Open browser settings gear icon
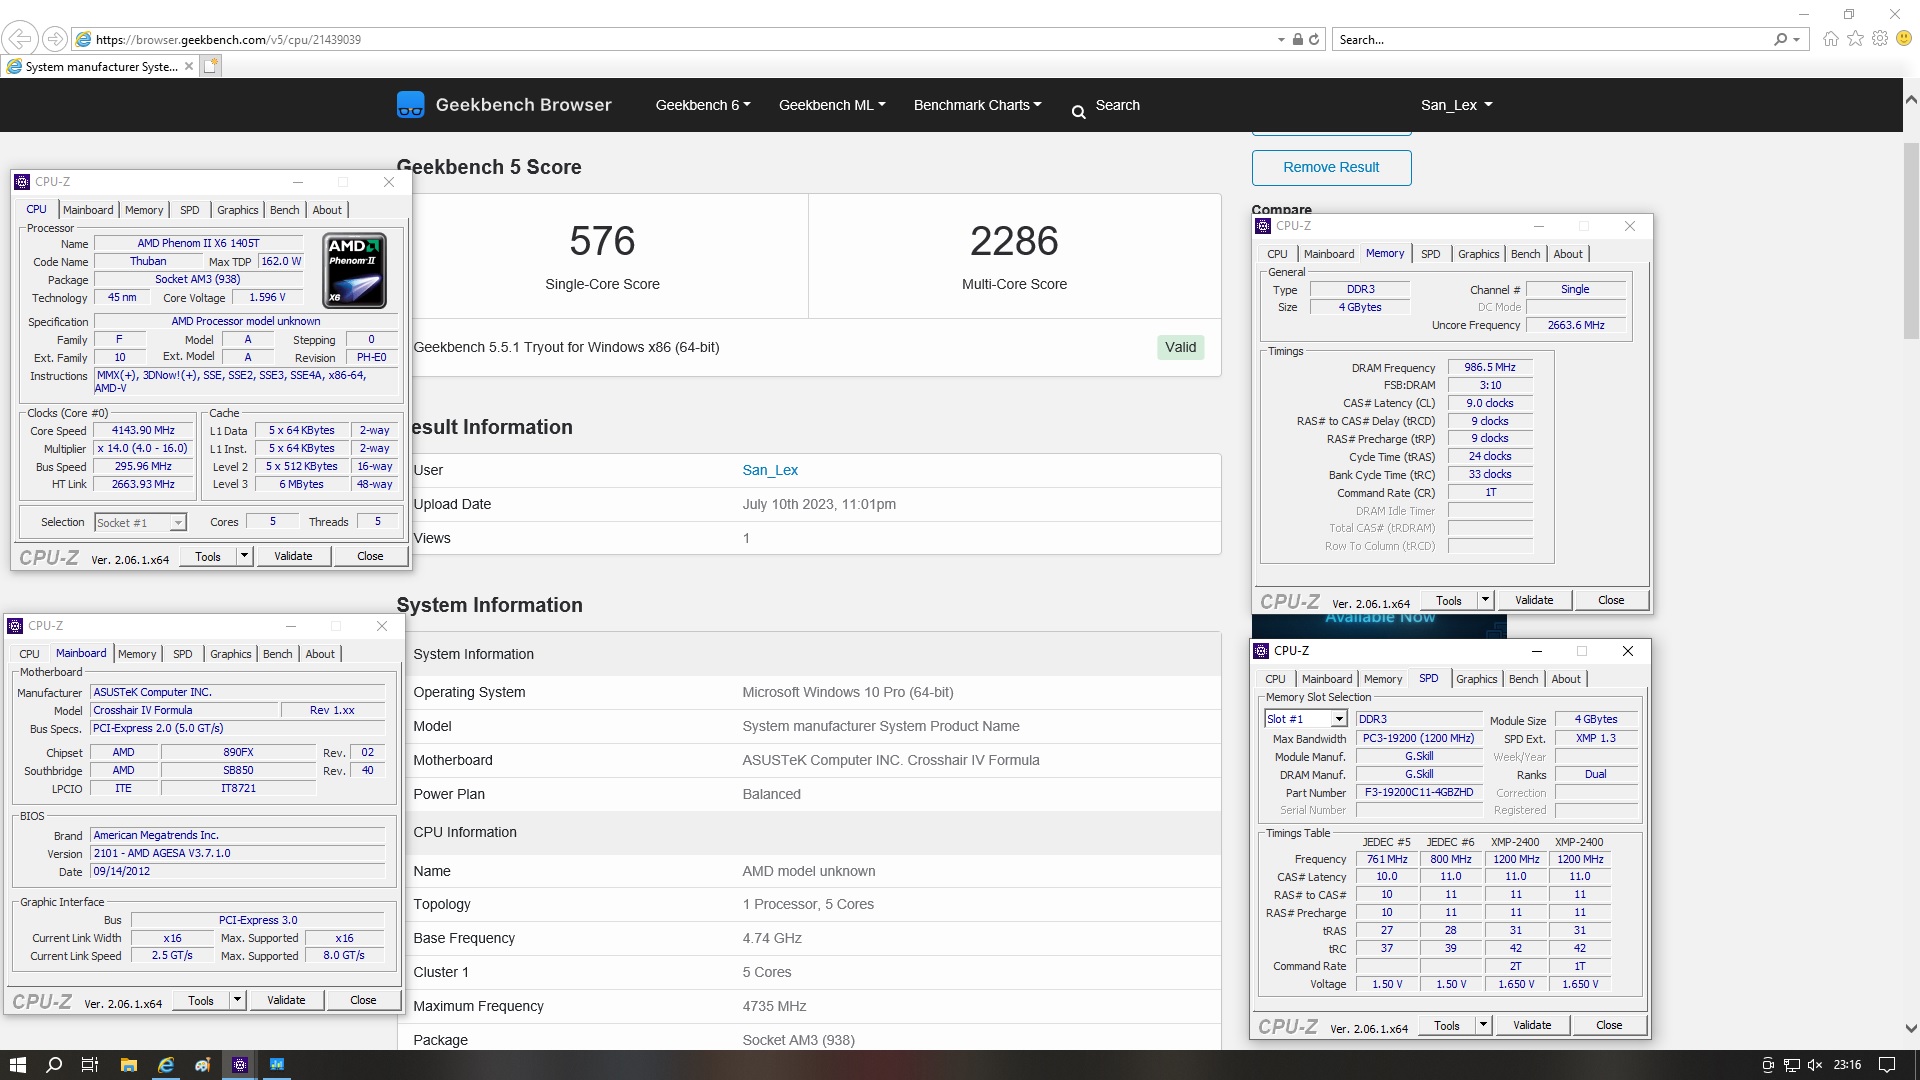The width and height of the screenshot is (1920, 1080). [1880, 39]
